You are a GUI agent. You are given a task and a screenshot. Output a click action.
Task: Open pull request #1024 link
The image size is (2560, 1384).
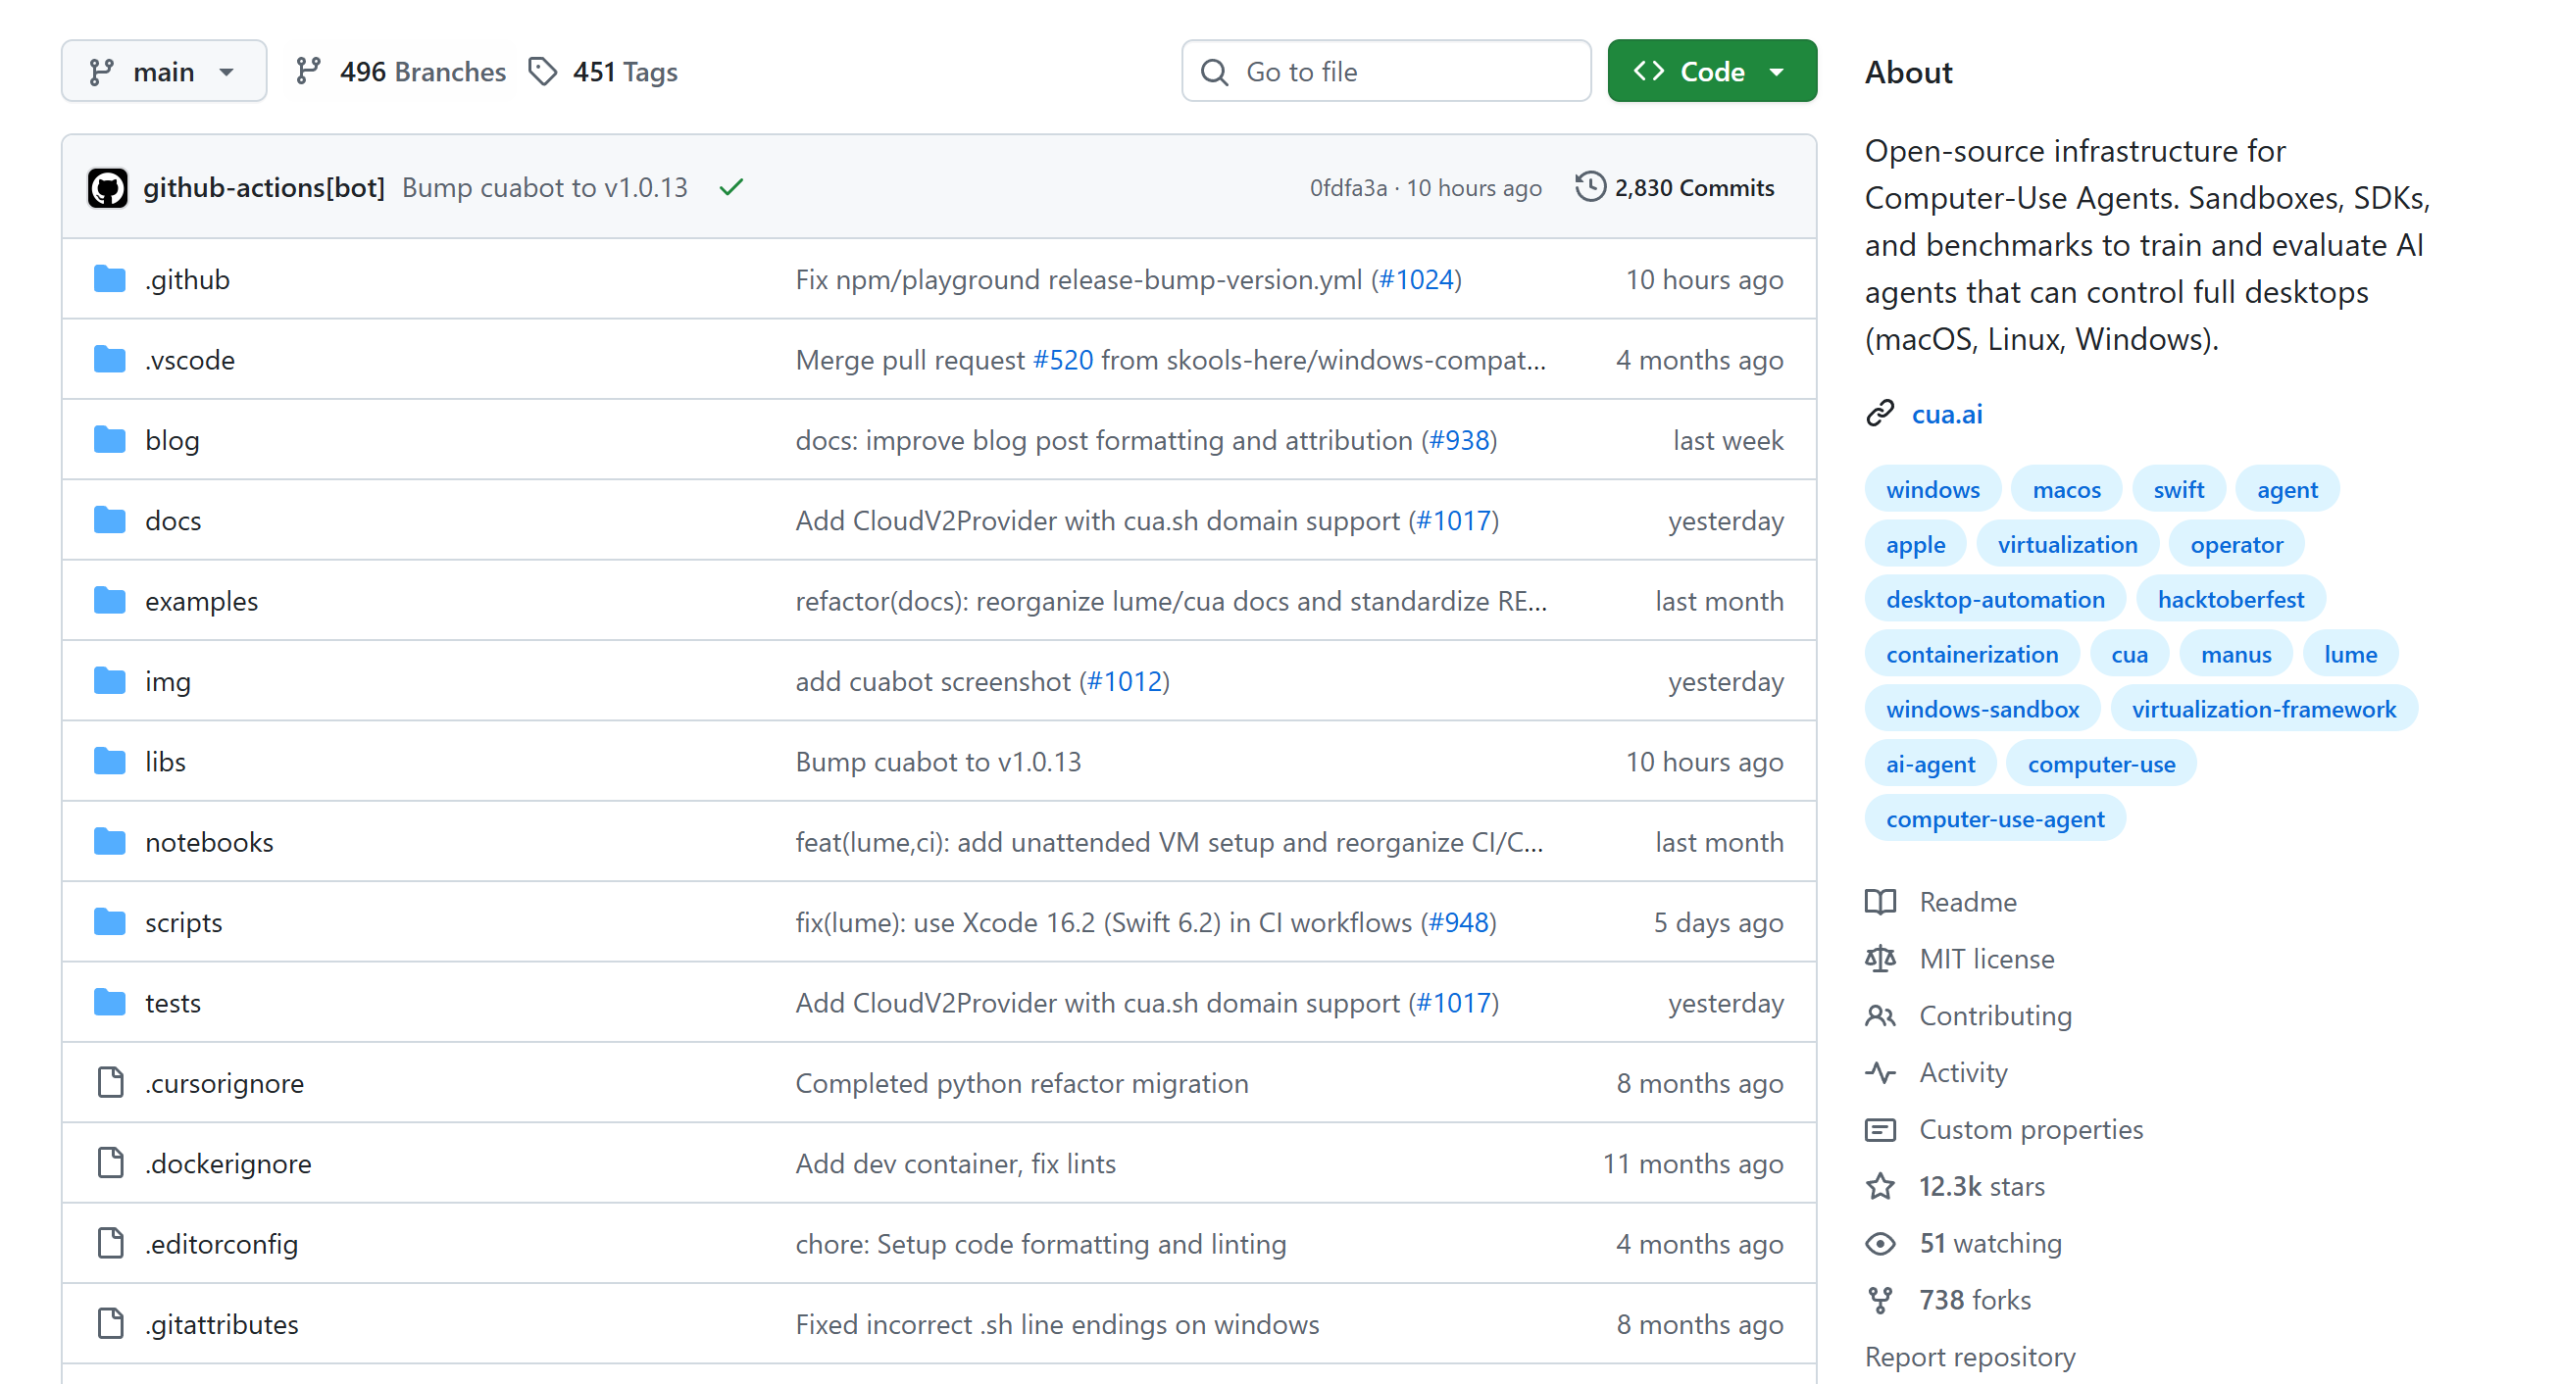coord(1415,280)
